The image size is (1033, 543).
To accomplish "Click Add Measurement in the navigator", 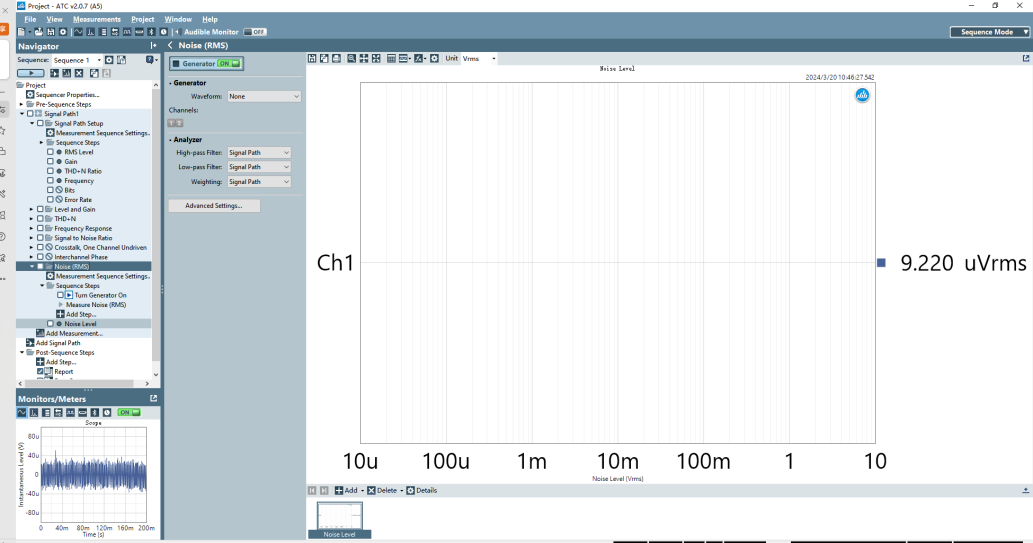I will click(74, 333).
